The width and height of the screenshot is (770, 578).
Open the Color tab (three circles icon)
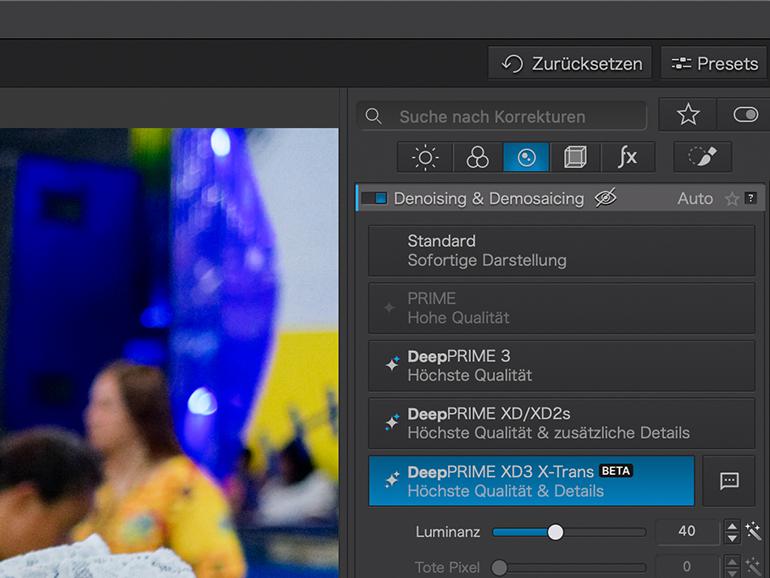pos(477,157)
